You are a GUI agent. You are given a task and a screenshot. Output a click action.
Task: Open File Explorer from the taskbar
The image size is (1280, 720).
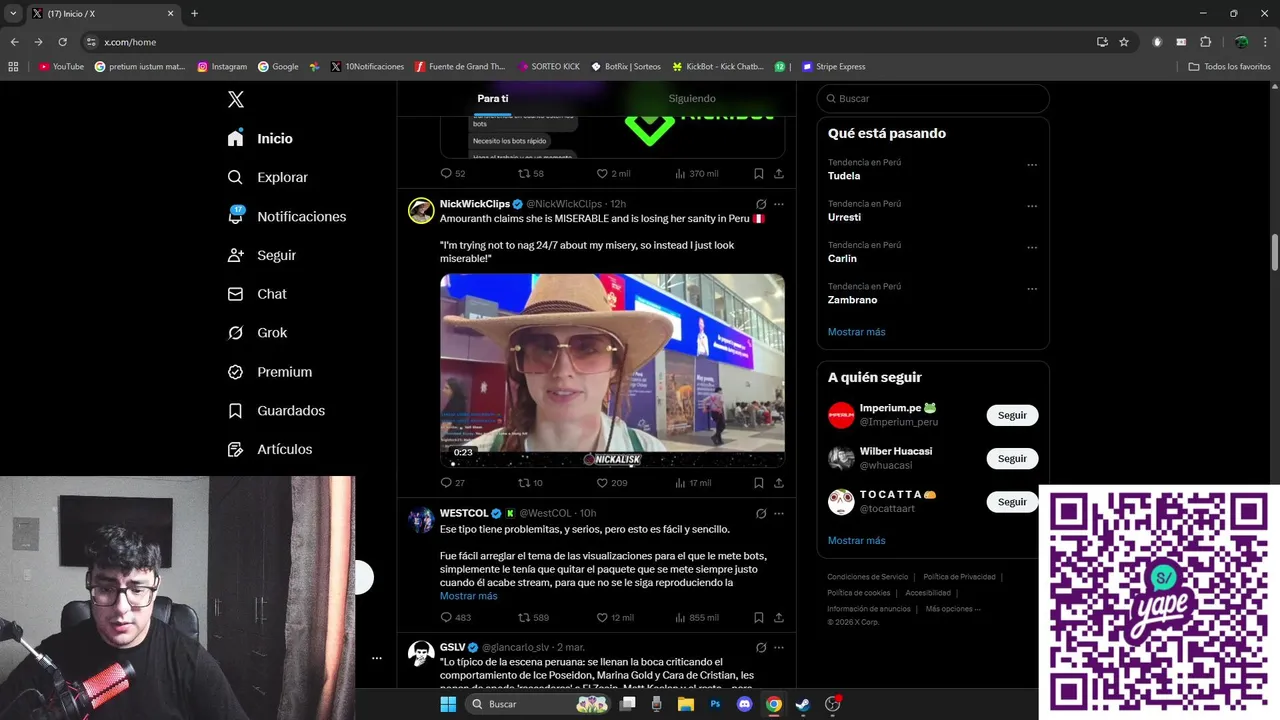pyautogui.click(x=685, y=704)
